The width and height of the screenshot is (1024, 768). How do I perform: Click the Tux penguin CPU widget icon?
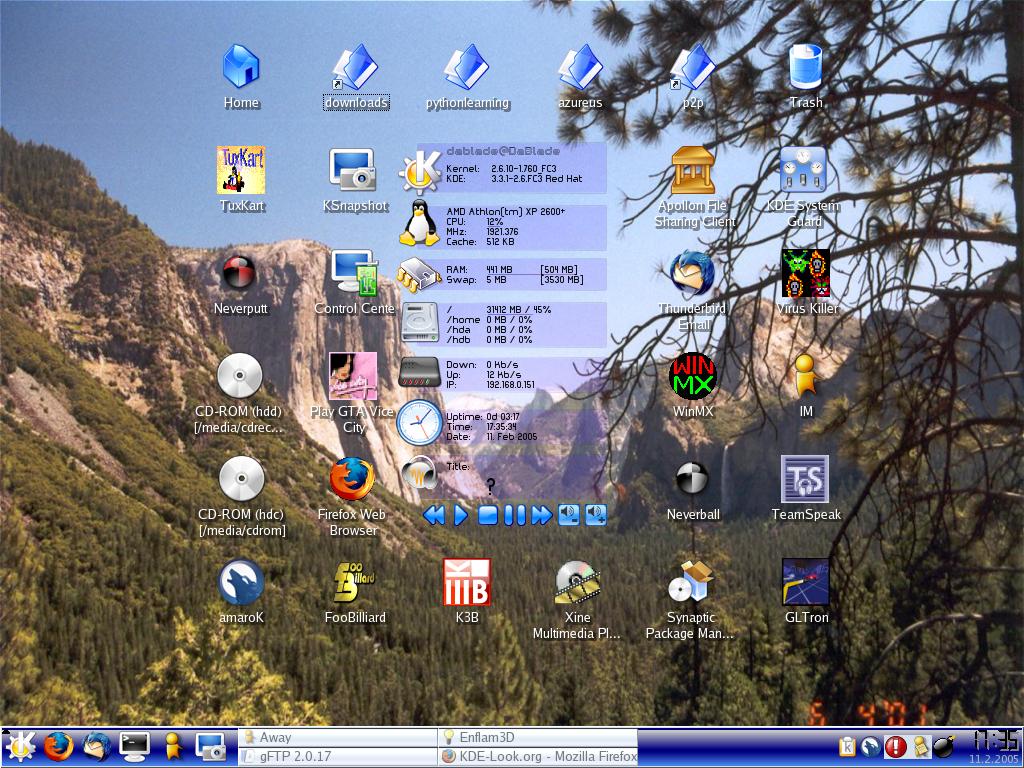419,223
